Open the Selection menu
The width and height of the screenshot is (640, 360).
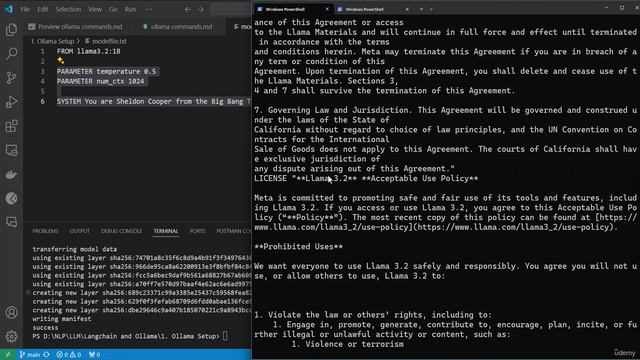[x=68, y=9]
